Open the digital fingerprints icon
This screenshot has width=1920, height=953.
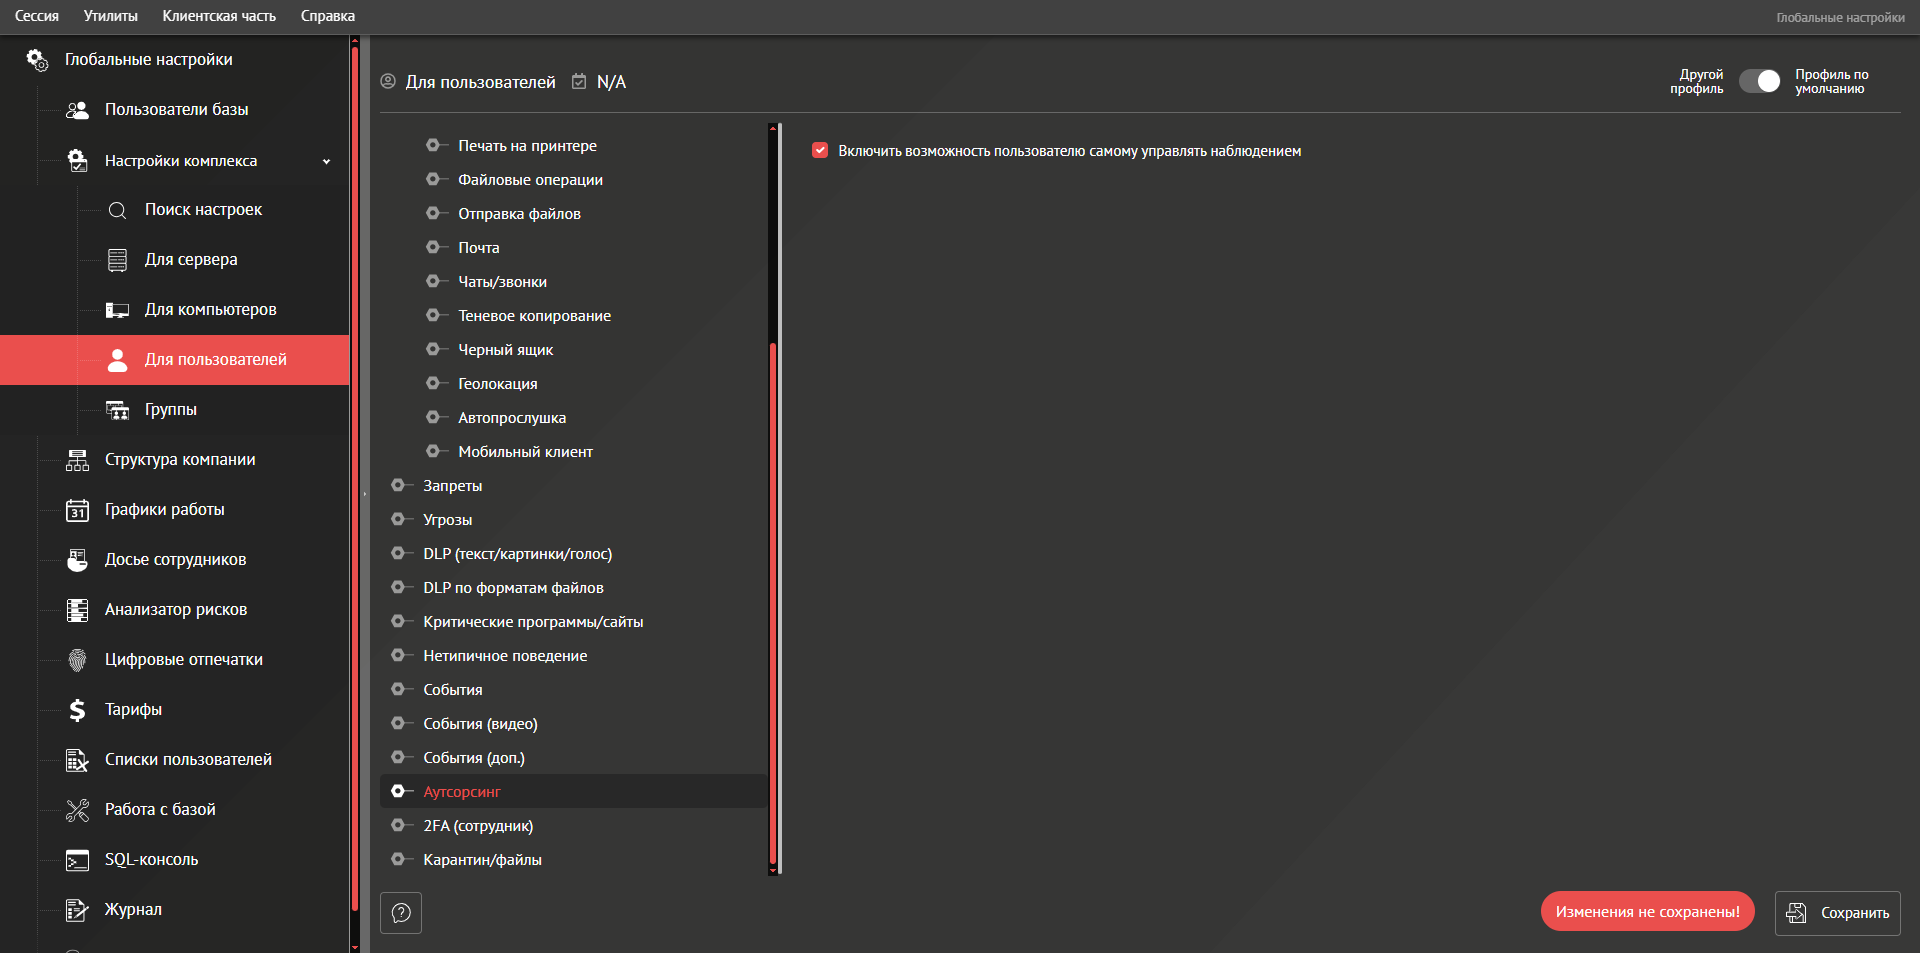pos(77,660)
